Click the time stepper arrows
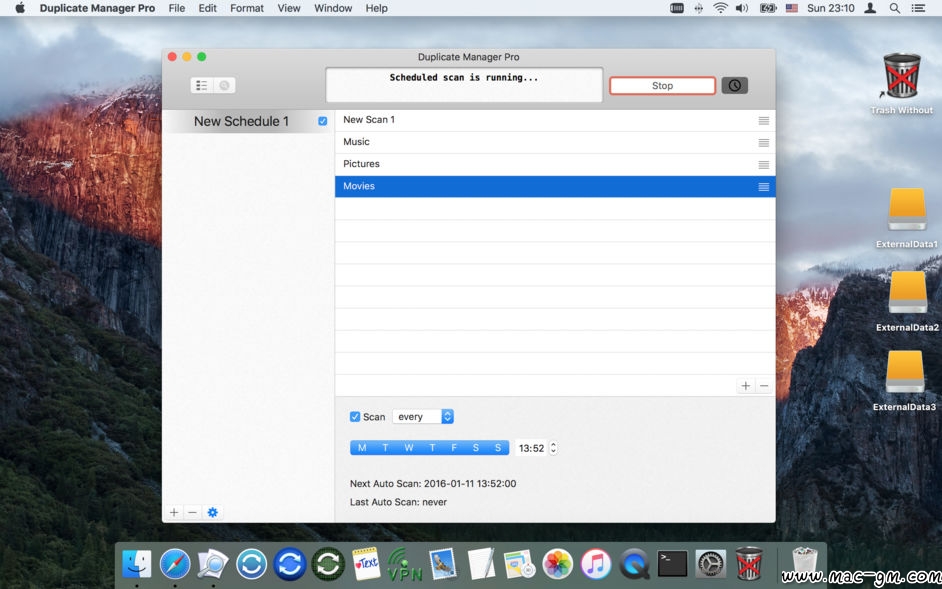This screenshot has height=589, width=942. [x=553, y=448]
